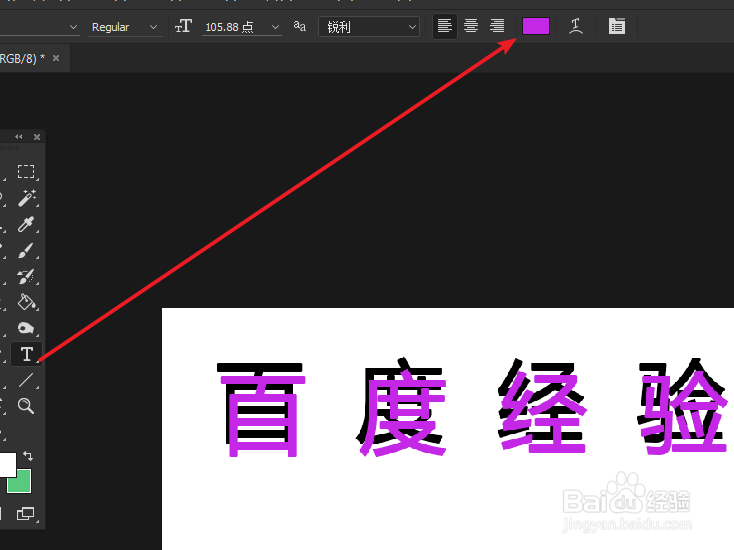Expand the font size dropdown arrow
The width and height of the screenshot is (734, 550).
pos(275,27)
